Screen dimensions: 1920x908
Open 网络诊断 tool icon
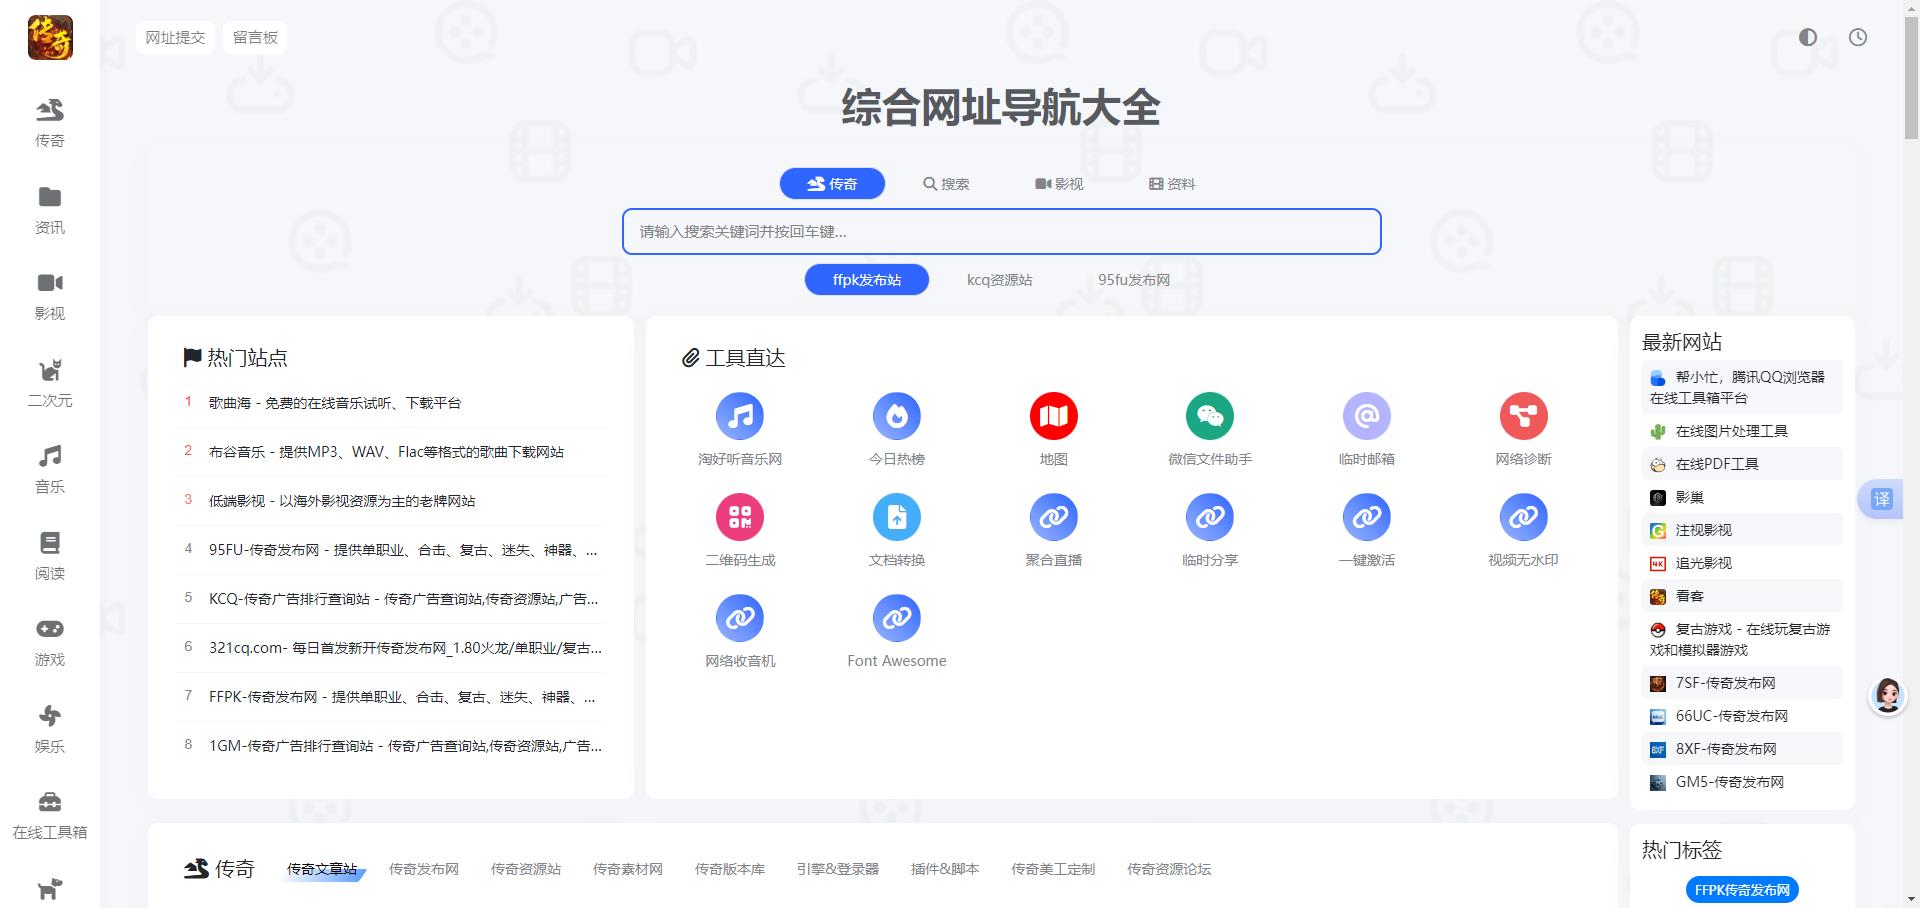click(x=1524, y=416)
